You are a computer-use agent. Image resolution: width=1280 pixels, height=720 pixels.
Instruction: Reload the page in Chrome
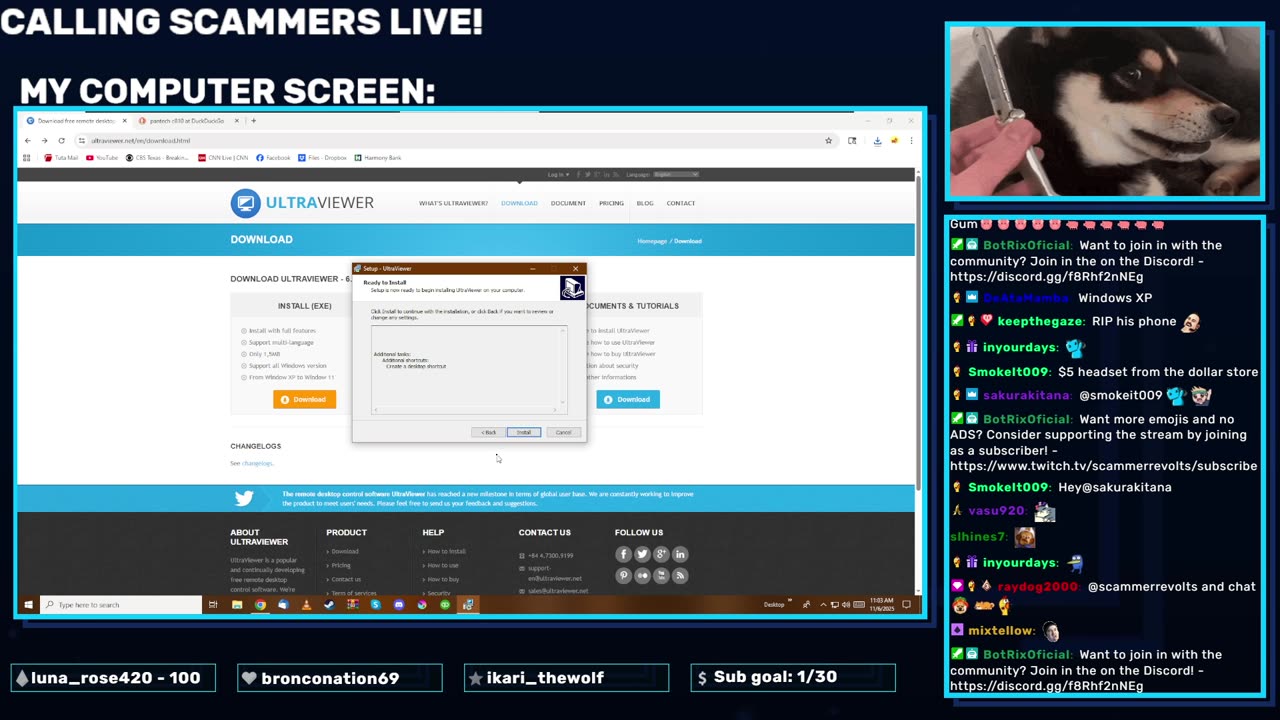(x=61, y=140)
